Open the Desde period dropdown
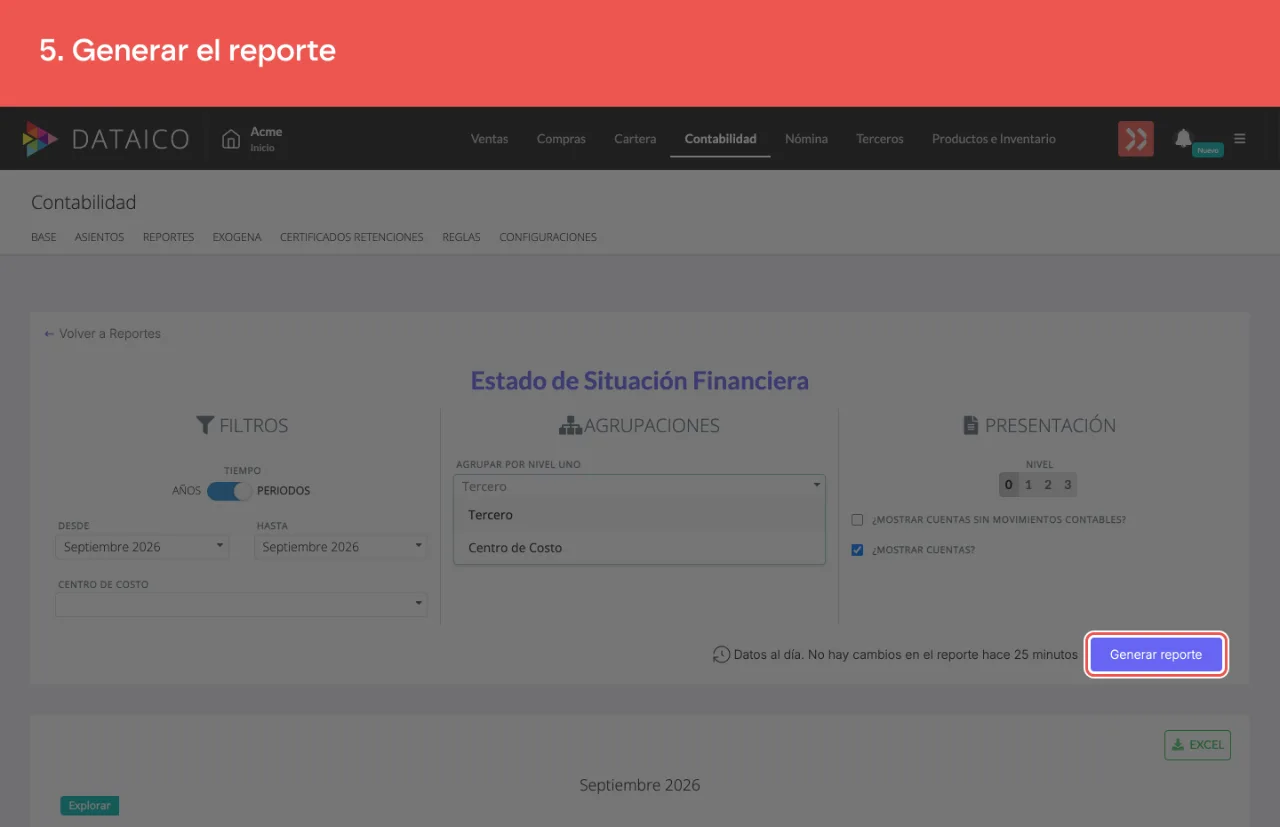Viewport: 1280px width, 827px height. point(142,547)
